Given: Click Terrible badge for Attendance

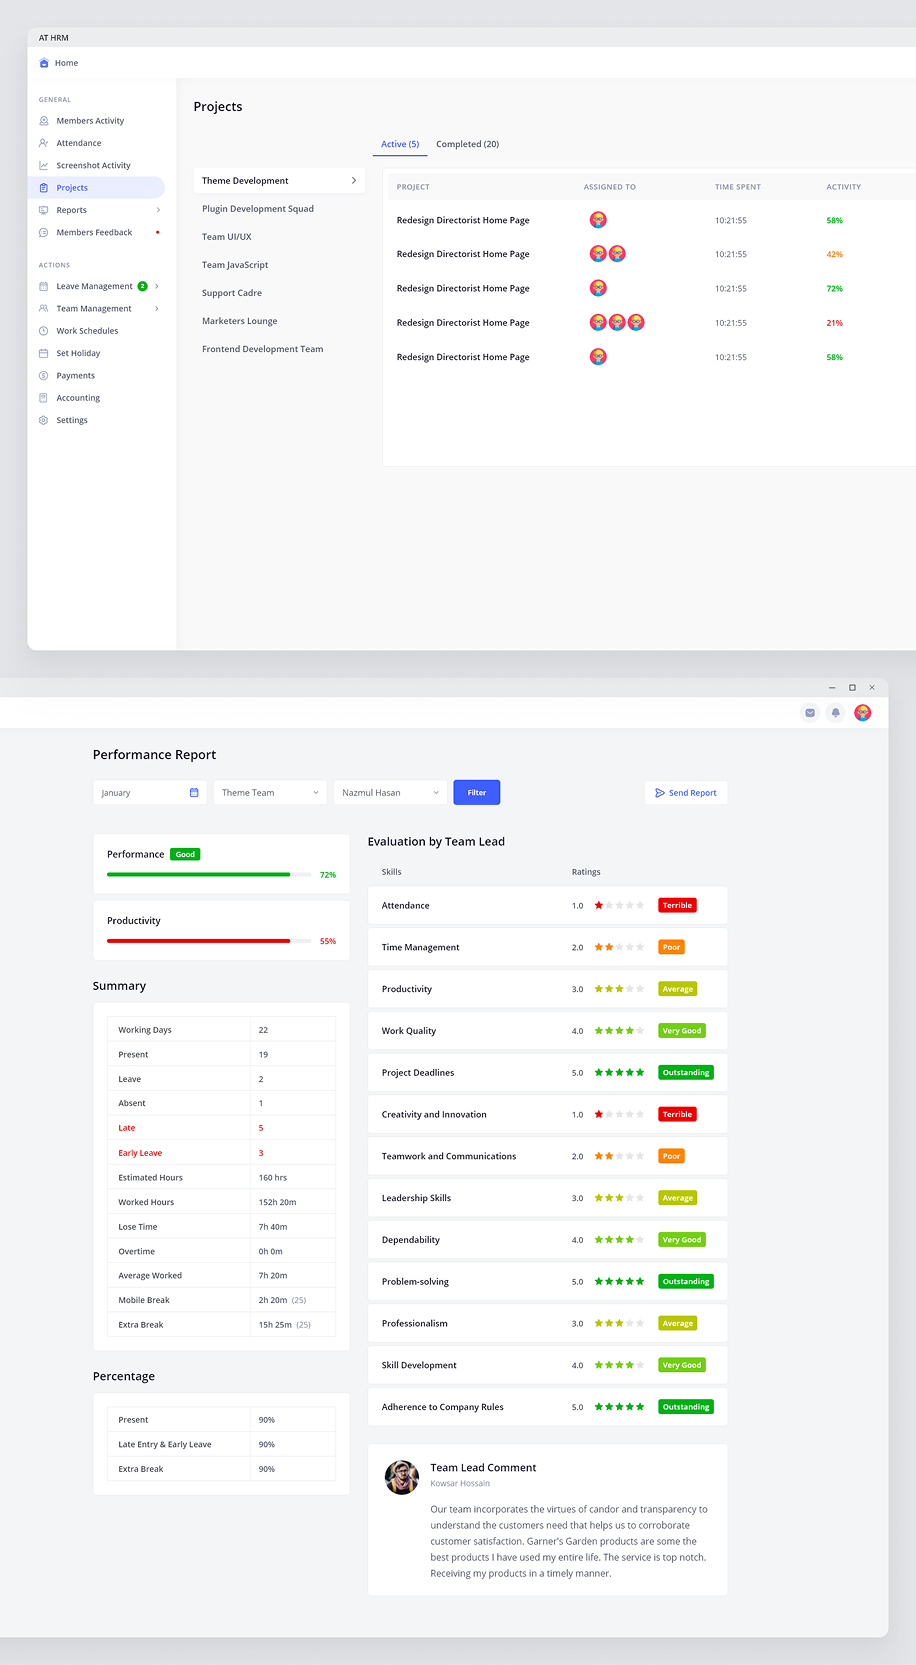Looking at the screenshot, I should 677,905.
